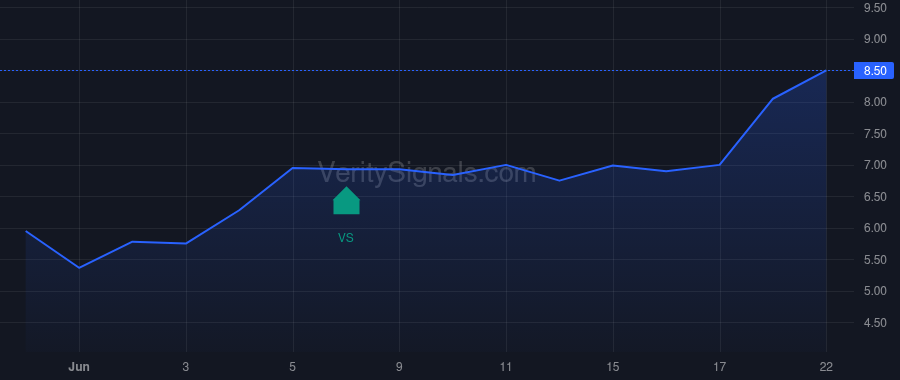Click the VS text under the marker
This screenshot has width=900, height=380.
click(x=346, y=238)
